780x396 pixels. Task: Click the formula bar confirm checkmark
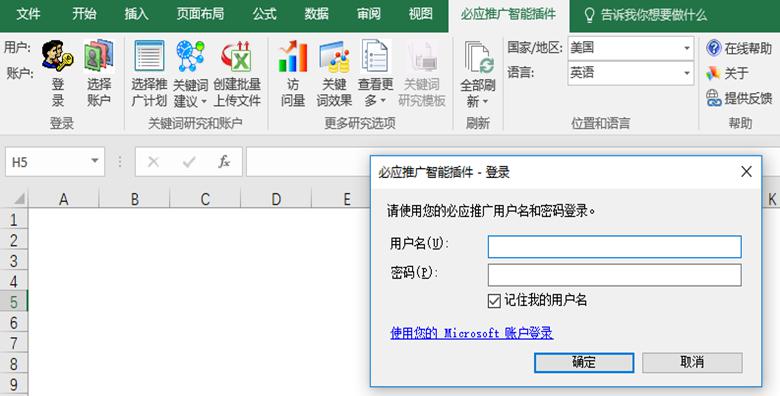pos(189,162)
